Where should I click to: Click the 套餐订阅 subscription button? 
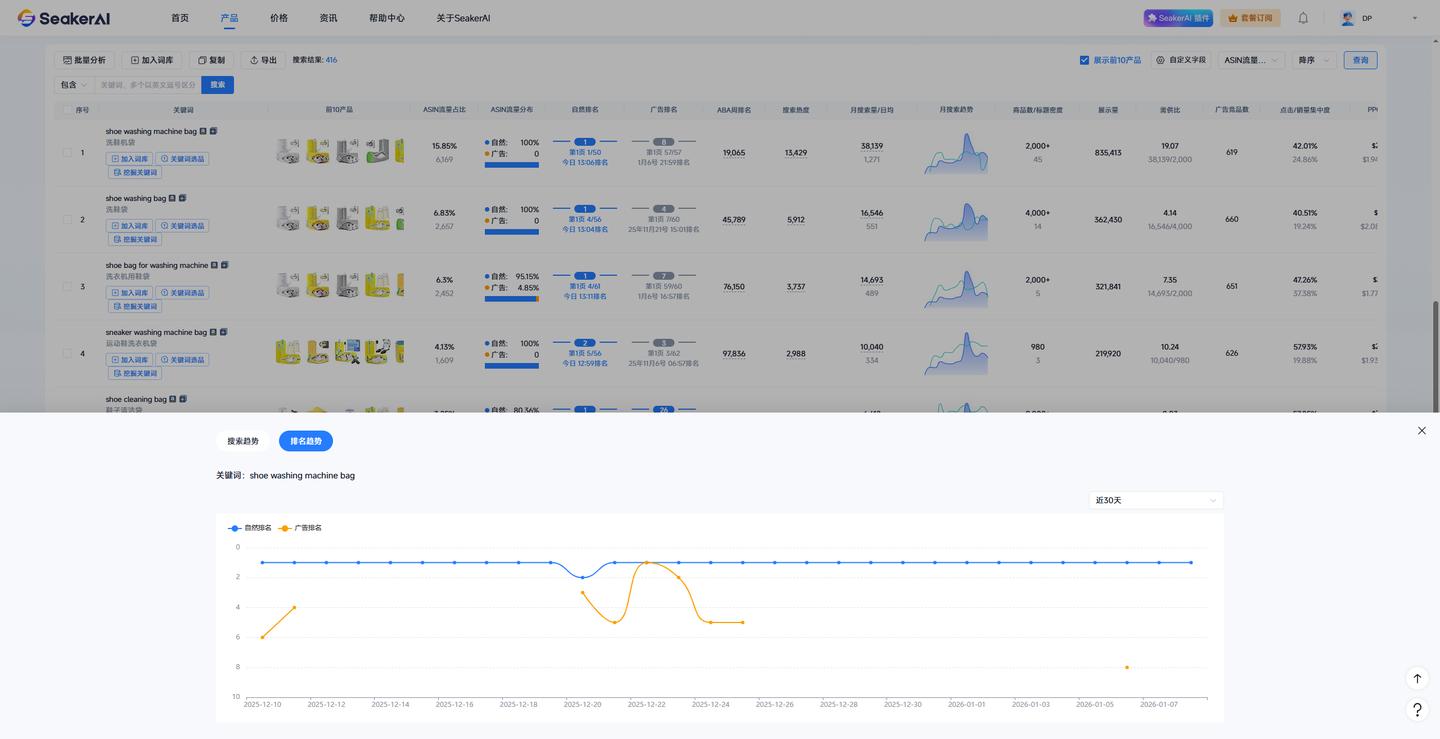(1250, 18)
